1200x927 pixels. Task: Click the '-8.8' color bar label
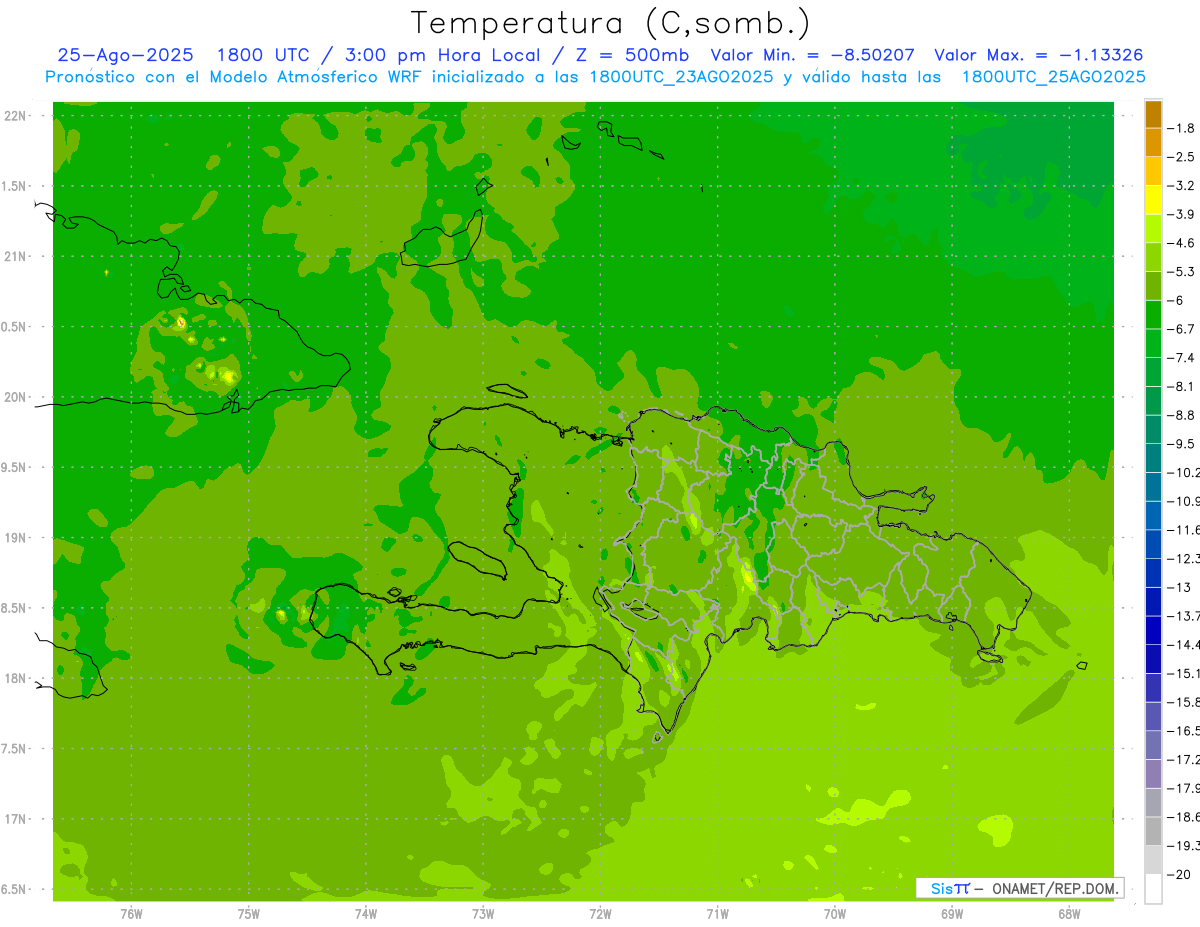tap(1182, 415)
